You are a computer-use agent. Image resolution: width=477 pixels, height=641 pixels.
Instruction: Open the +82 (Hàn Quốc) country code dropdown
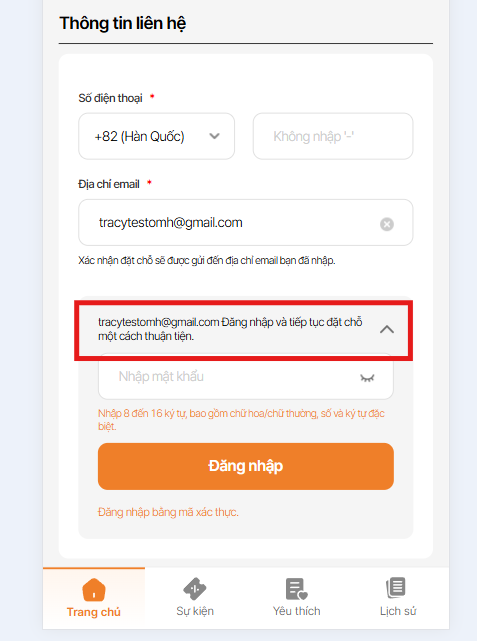click(157, 136)
